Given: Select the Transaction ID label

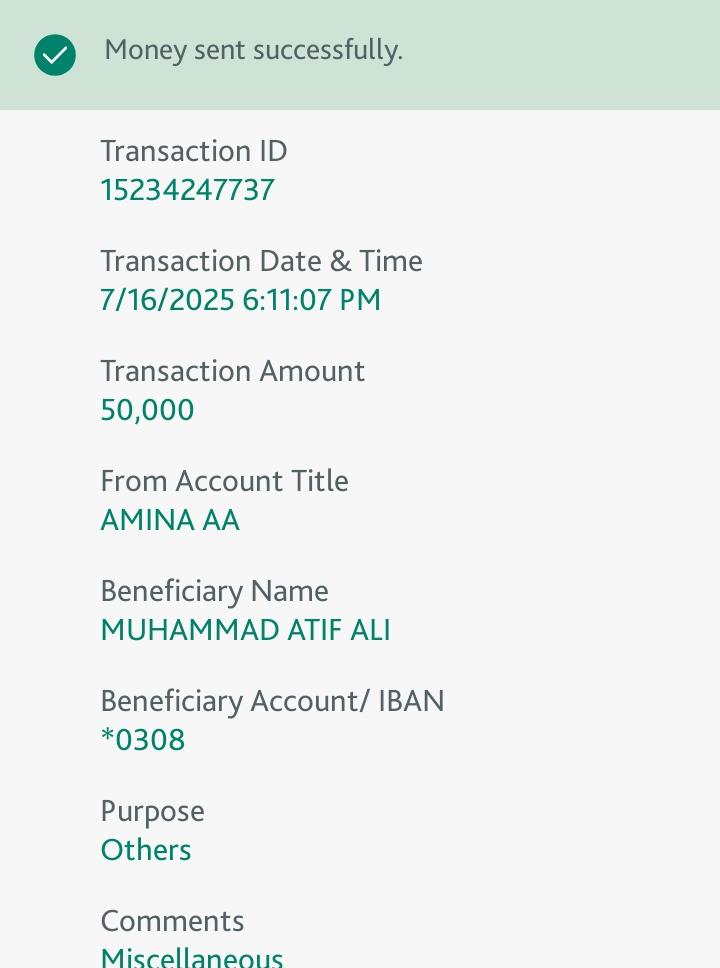Looking at the screenshot, I should point(193,151).
